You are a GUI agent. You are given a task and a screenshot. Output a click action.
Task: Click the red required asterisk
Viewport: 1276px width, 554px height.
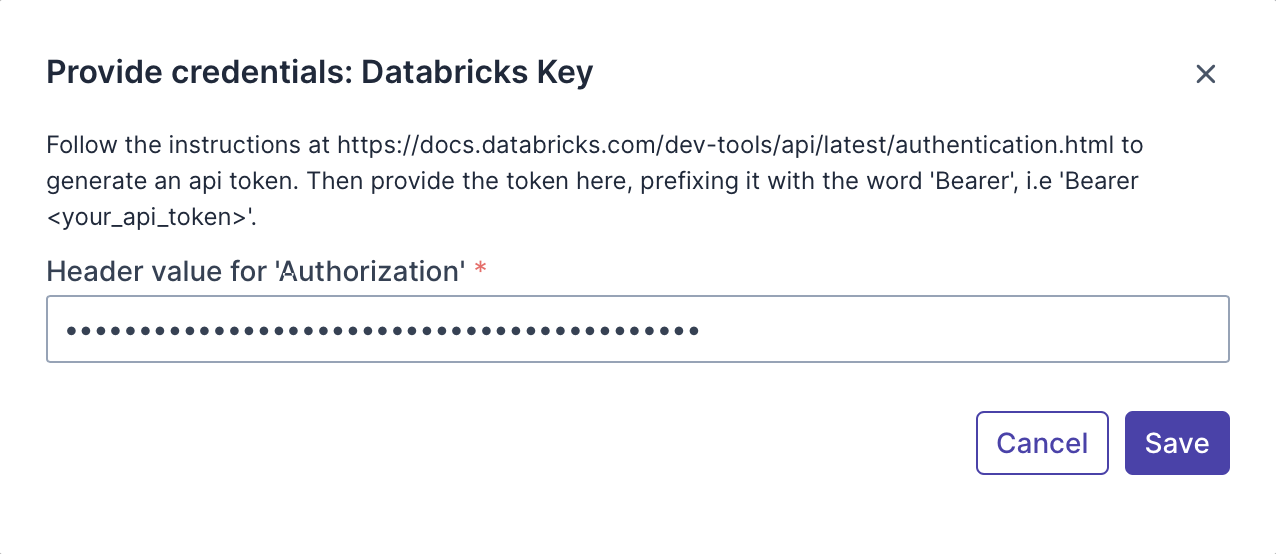pos(481,269)
